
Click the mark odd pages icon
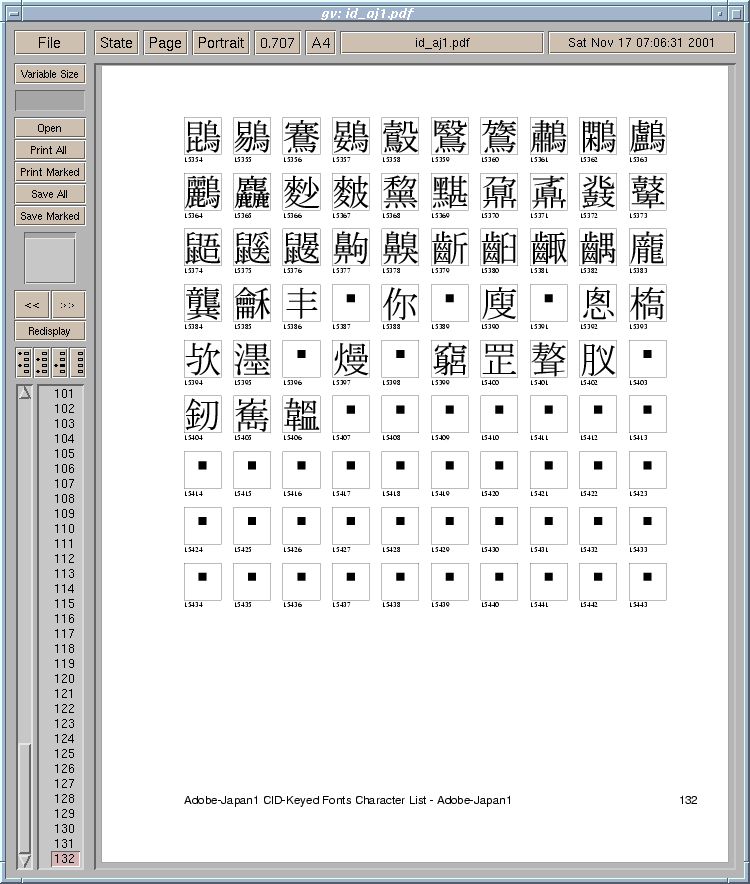coord(24,362)
